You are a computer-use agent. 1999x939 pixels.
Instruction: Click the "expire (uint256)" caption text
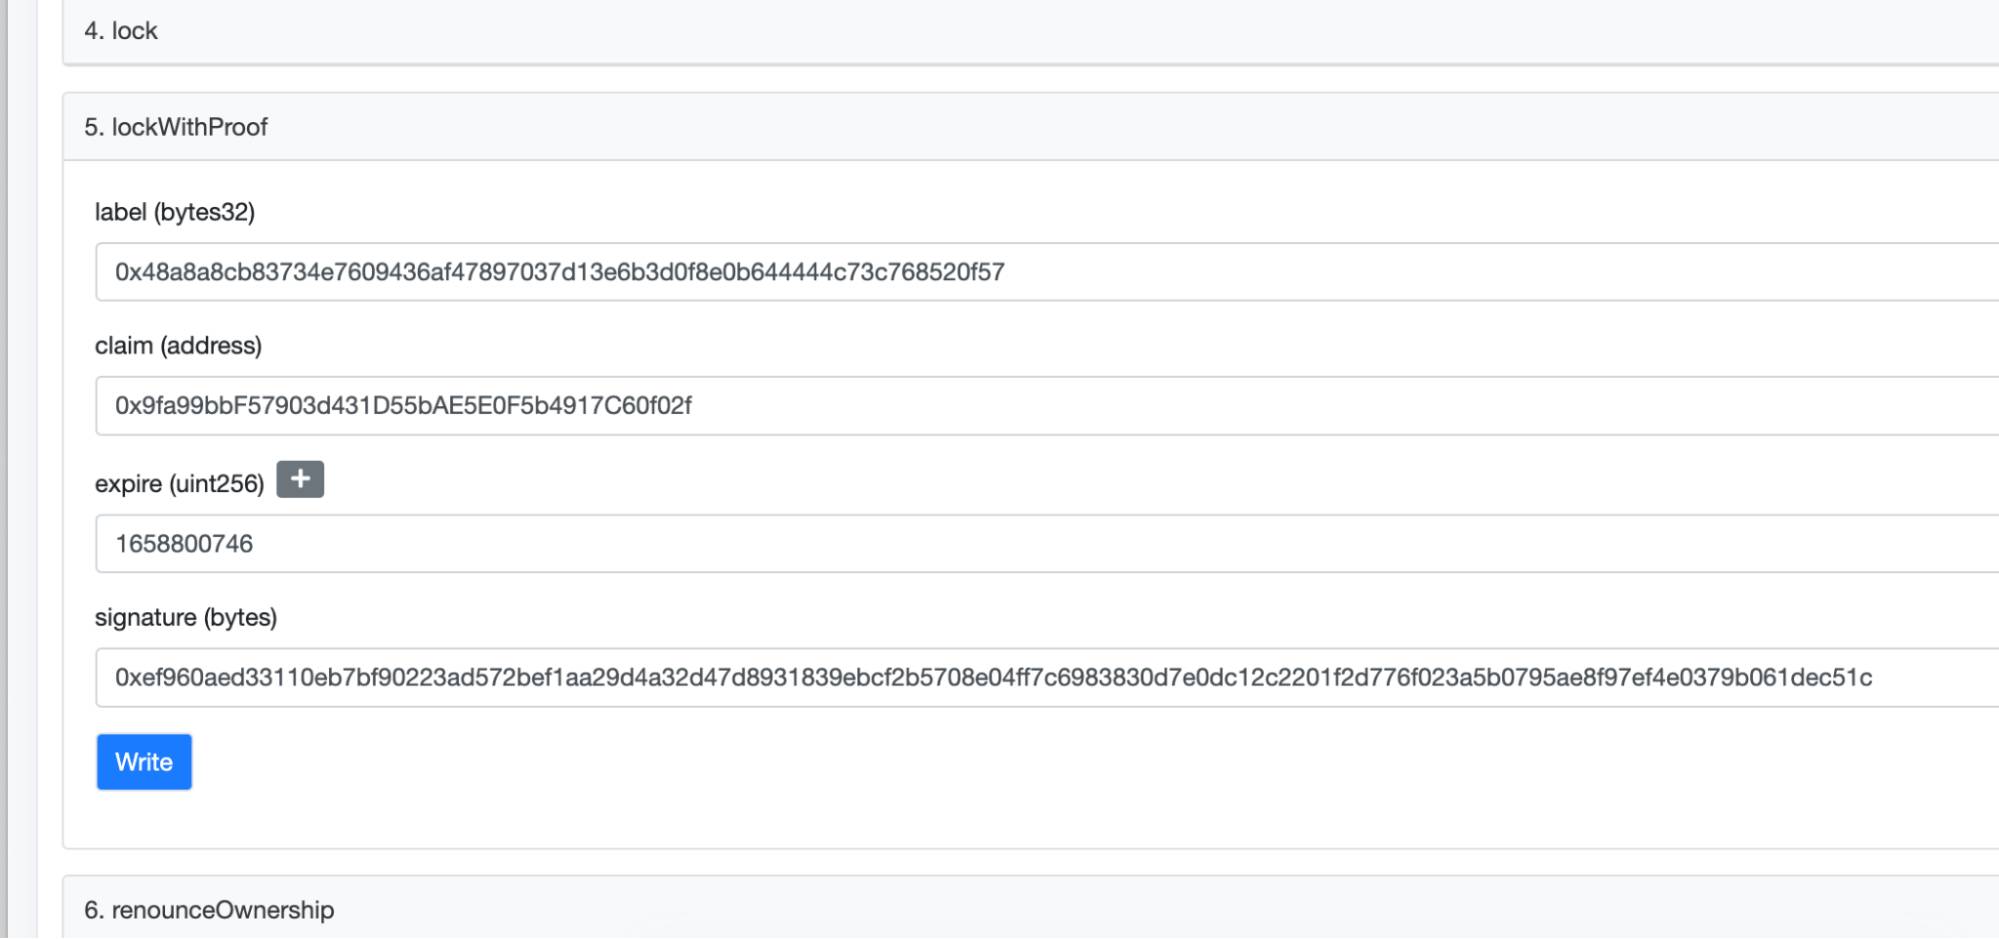180,484
